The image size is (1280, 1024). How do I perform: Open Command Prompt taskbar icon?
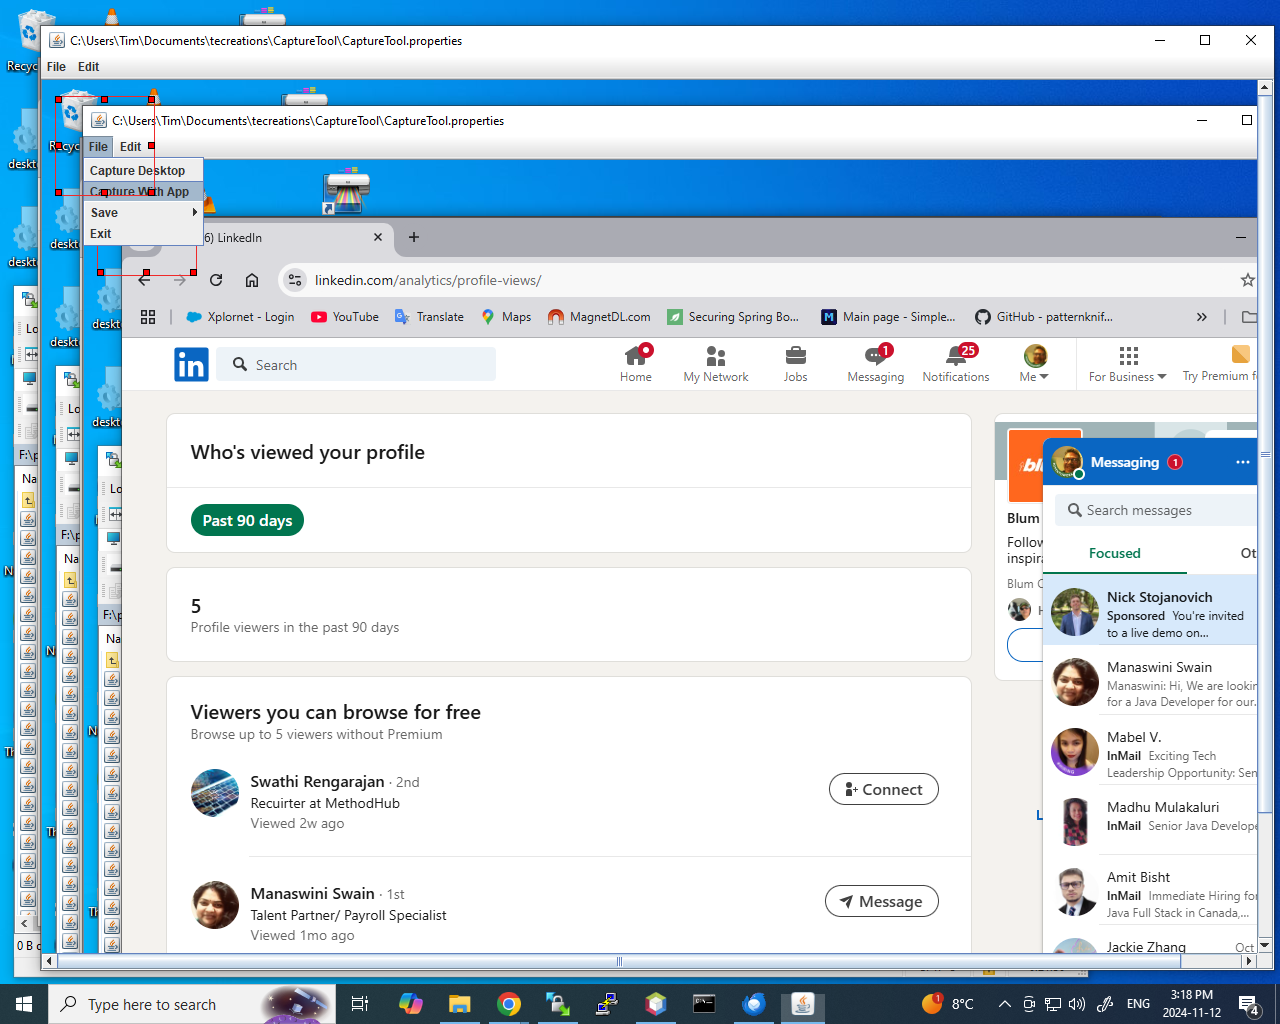pyautogui.click(x=705, y=1004)
